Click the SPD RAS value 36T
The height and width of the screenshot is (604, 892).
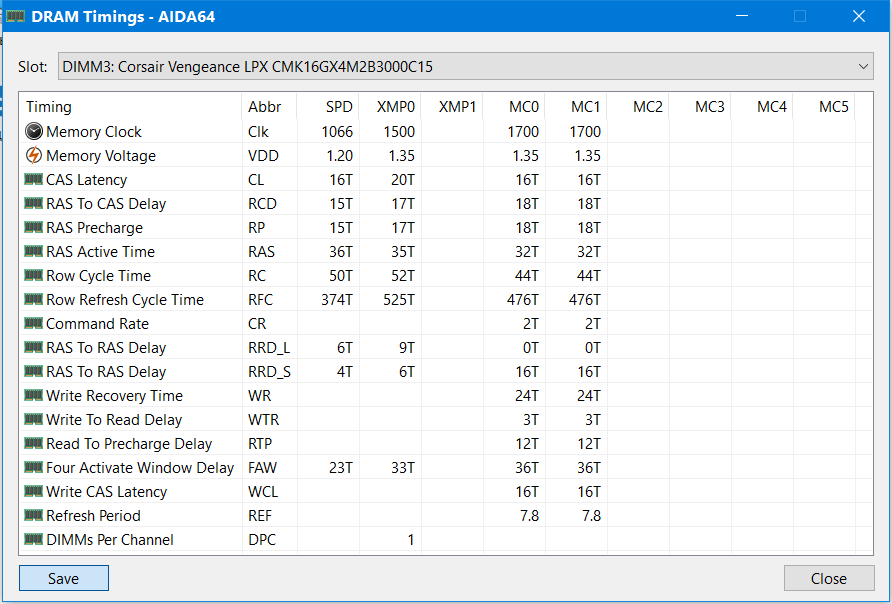[341, 251]
